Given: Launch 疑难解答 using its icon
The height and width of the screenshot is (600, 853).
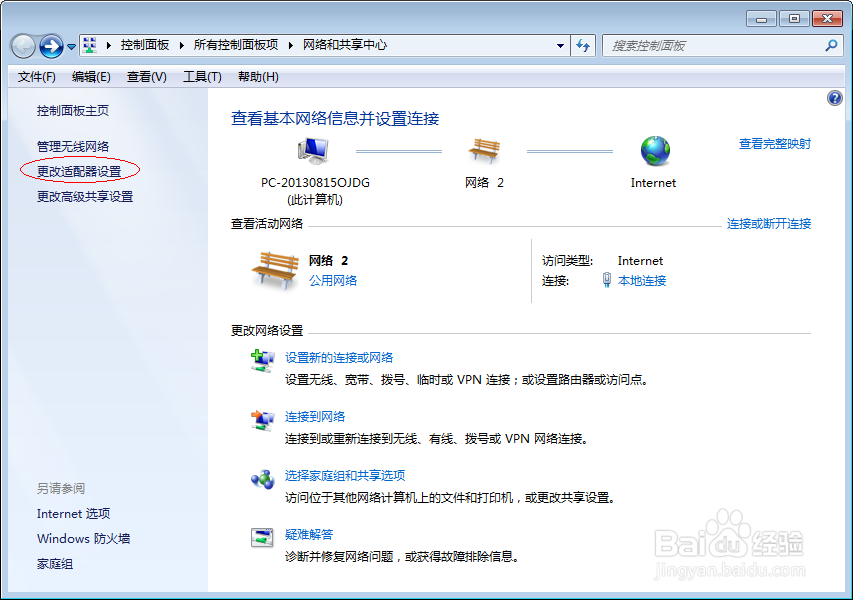Looking at the screenshot, I should 262,536.
